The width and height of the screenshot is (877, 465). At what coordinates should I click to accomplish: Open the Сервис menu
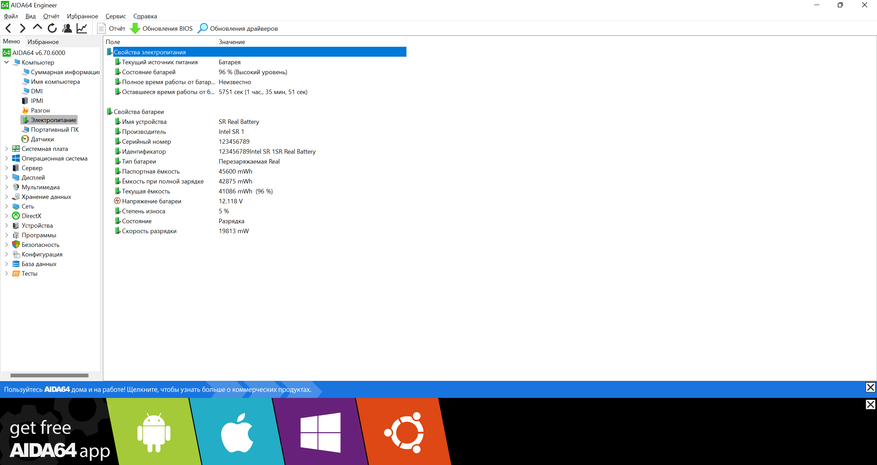pyautogui.click(x=116, y=16)
